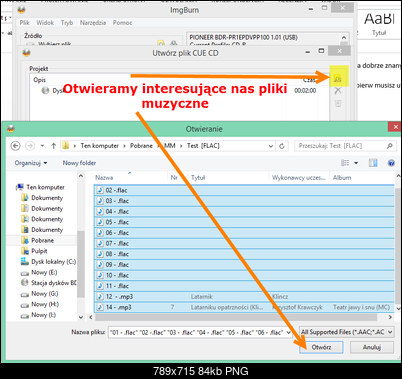Click Ten komputer in the address breadcrumb
The height and width of the screenshot is (379, 402).
[99, 146]
